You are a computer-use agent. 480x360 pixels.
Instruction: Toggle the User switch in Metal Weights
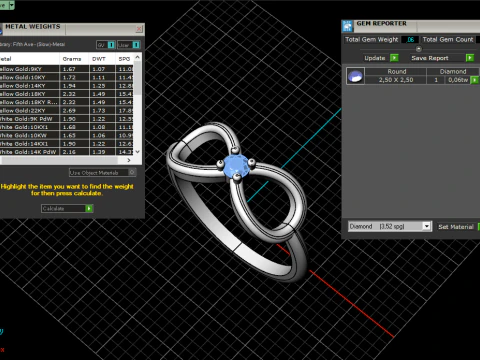(x=136, y=45)
